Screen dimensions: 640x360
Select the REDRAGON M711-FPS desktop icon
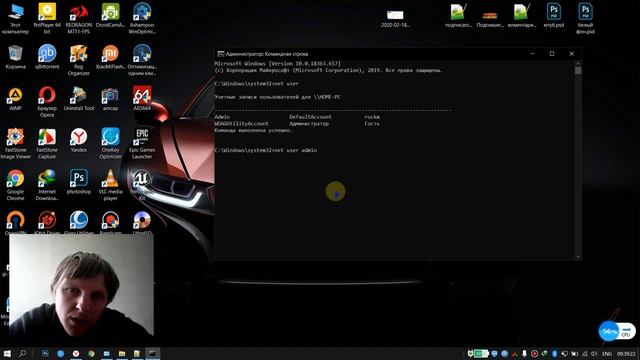(x=78, y=18)
